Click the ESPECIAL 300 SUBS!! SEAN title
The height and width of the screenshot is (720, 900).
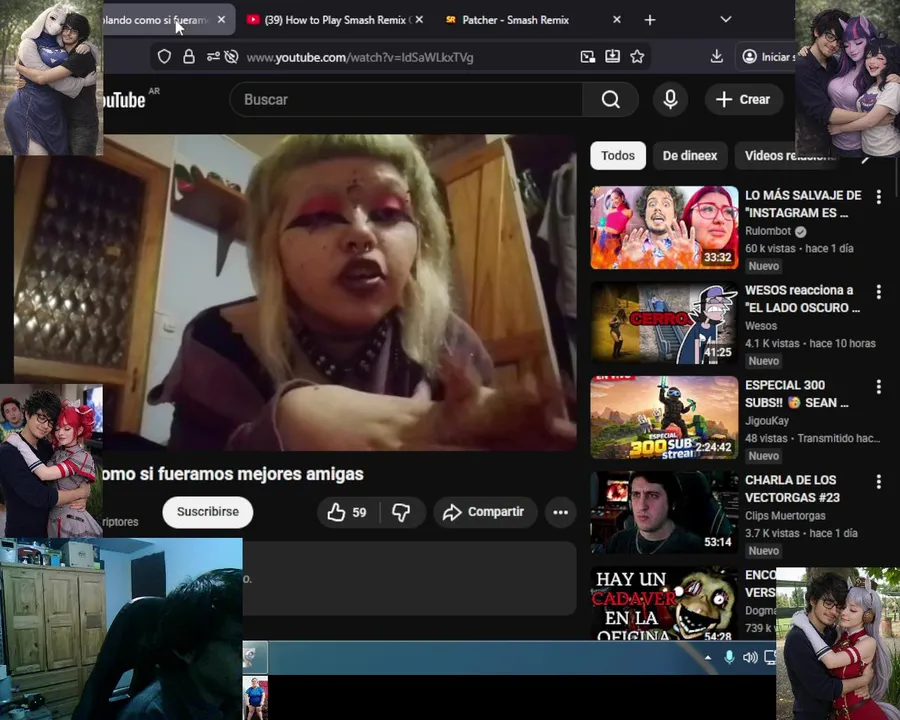click(x=797, y=393)
